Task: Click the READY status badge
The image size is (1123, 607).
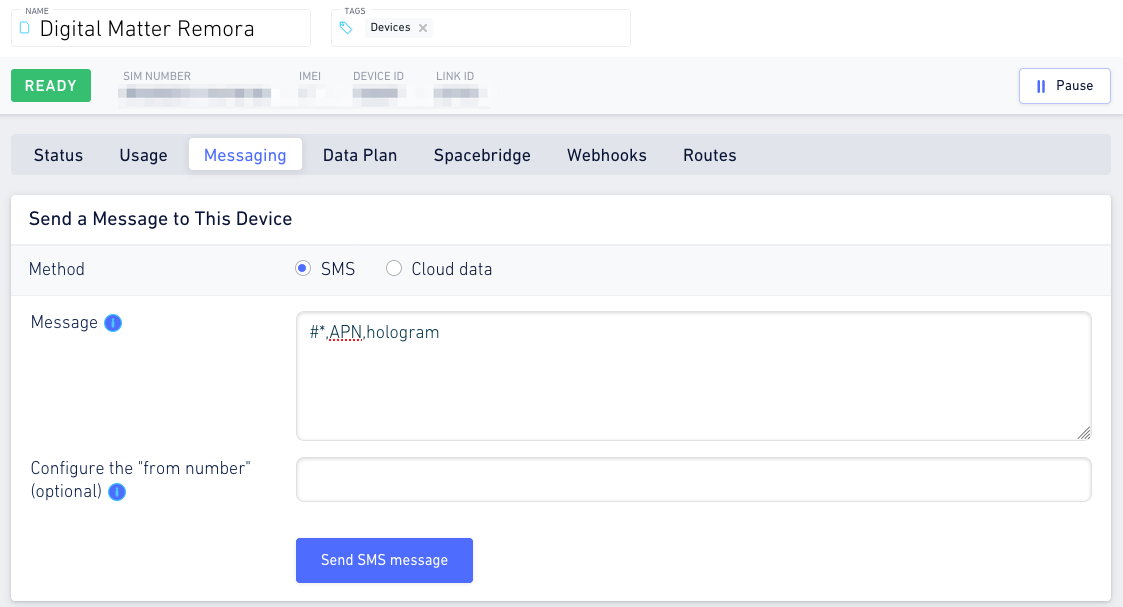Action: tap(51, 86)
